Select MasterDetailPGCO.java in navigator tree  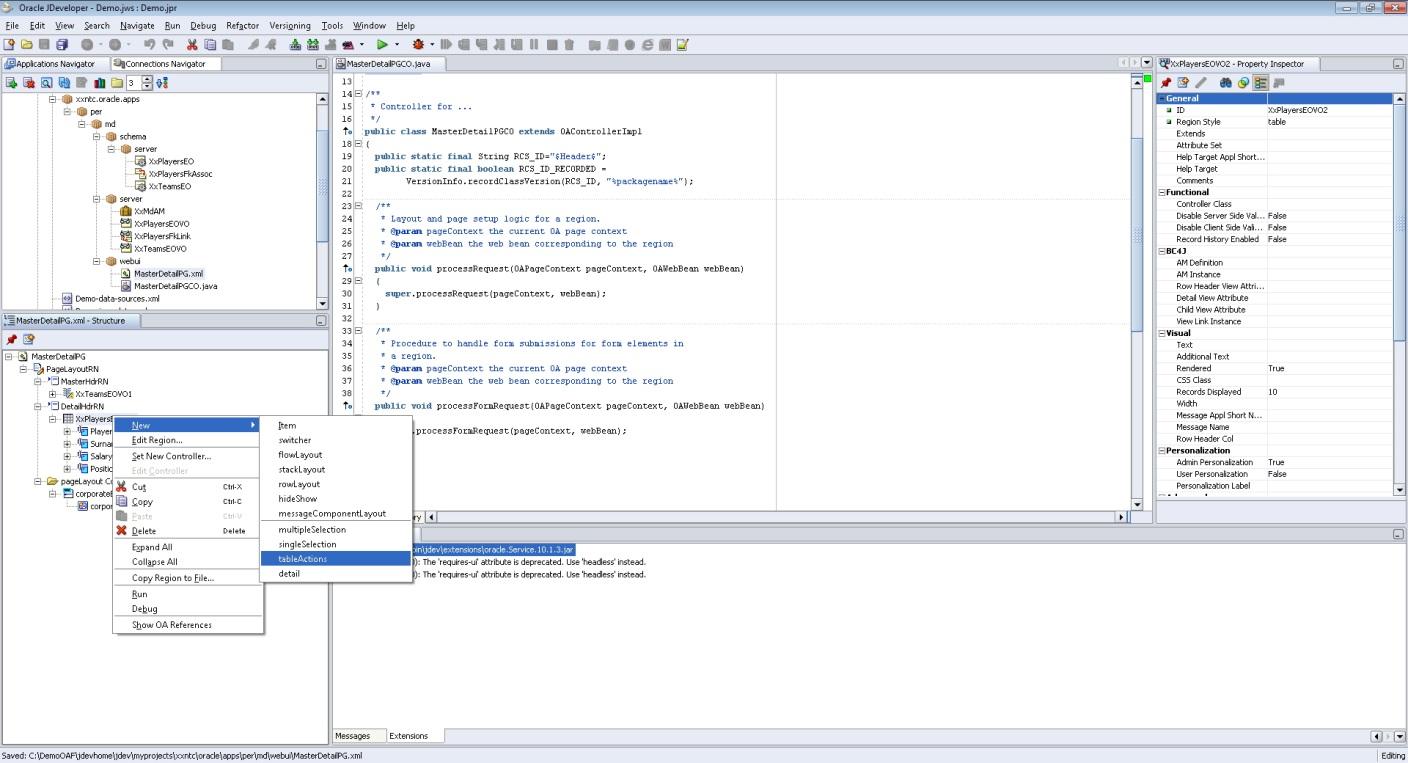click(175, 286)
